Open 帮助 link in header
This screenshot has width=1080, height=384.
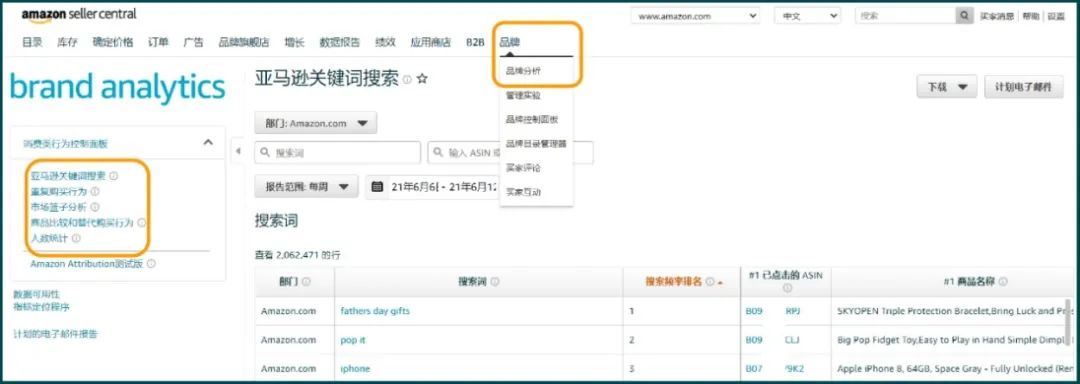[1030, 16]
